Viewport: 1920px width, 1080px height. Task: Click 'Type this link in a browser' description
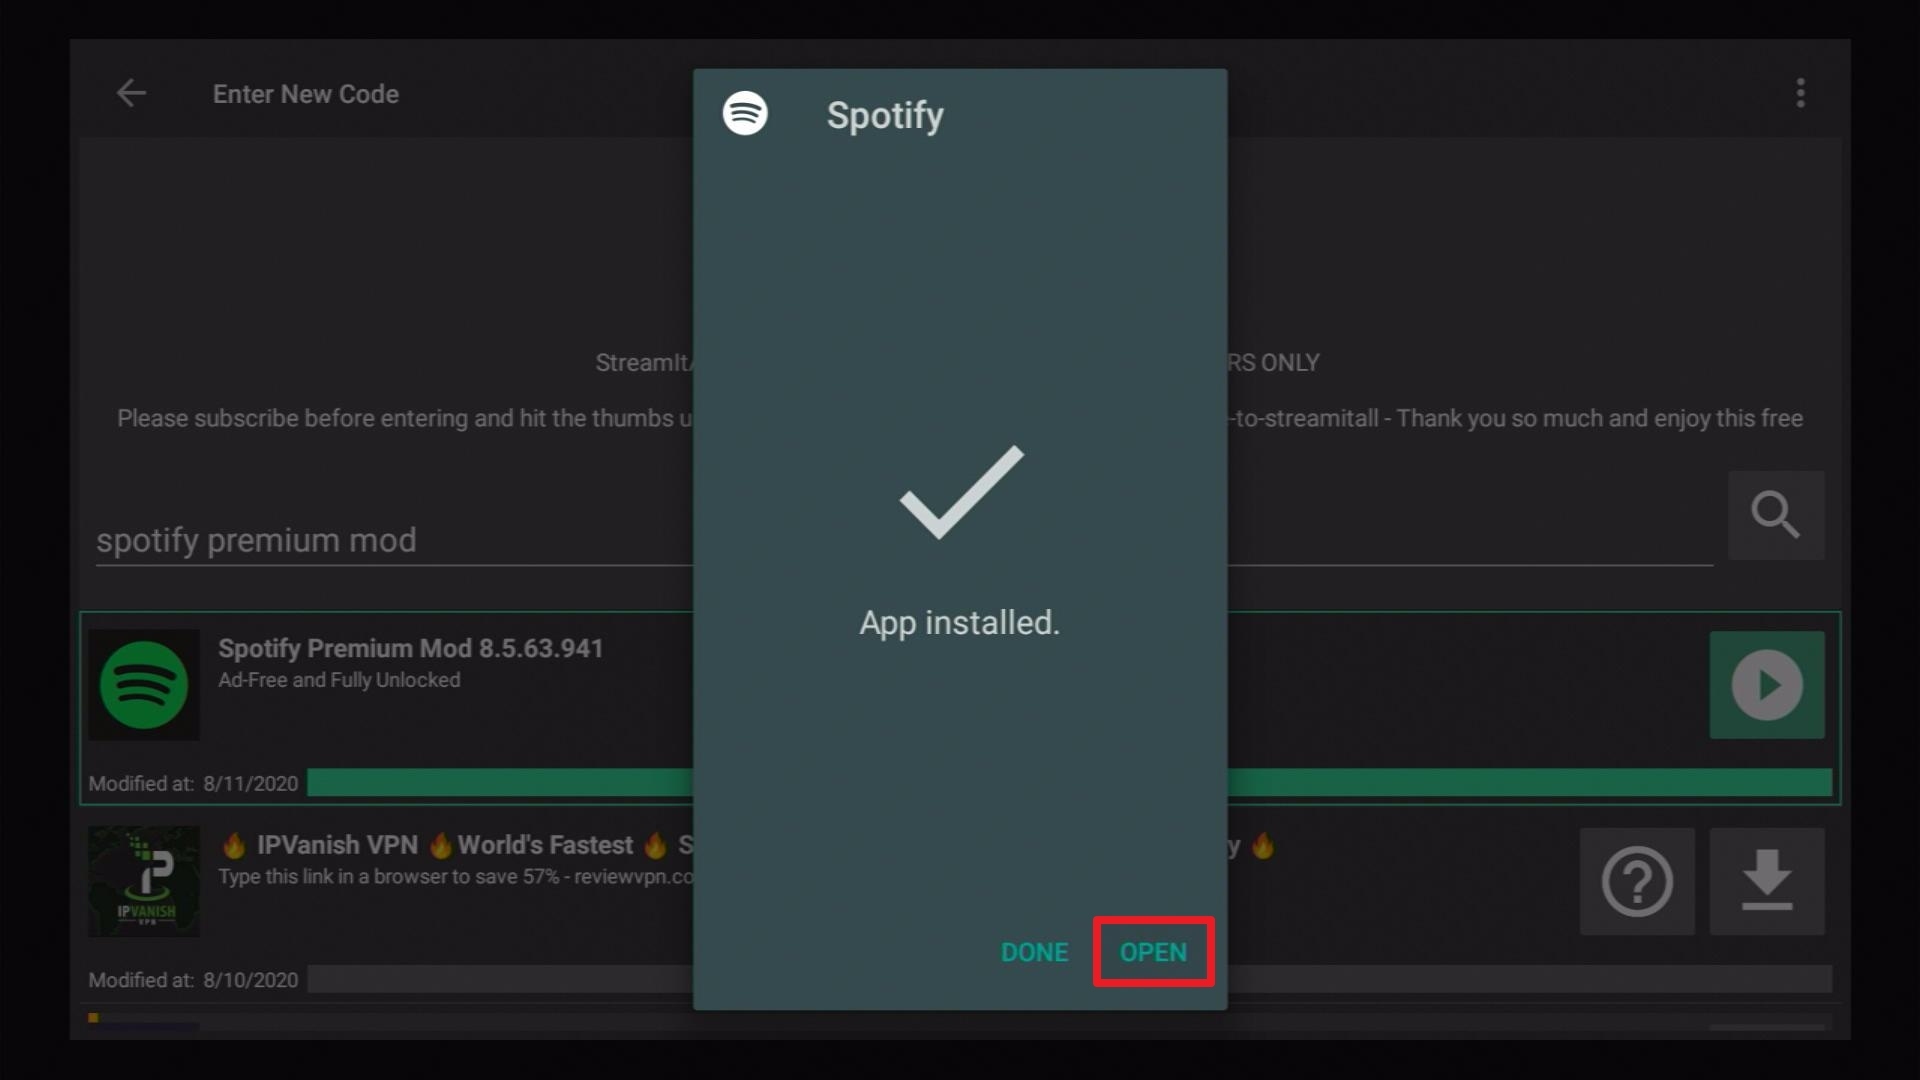pyautogui.click(x=455, y=877)
